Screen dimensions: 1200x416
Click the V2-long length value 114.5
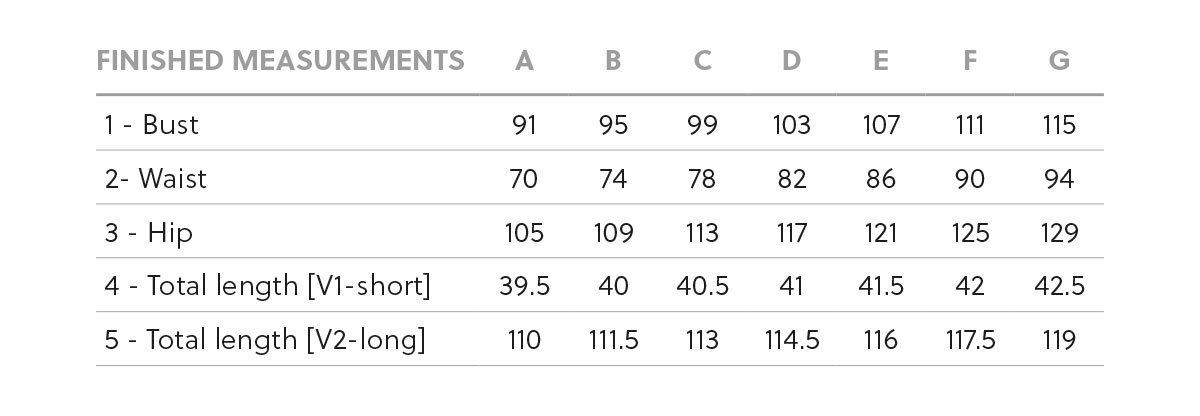[x=792, y=340]
